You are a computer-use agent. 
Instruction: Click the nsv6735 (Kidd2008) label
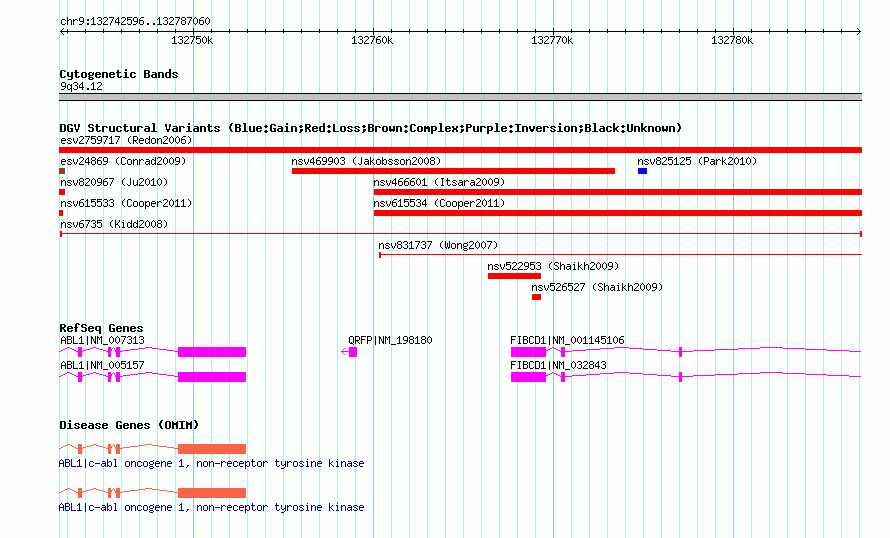114,224
